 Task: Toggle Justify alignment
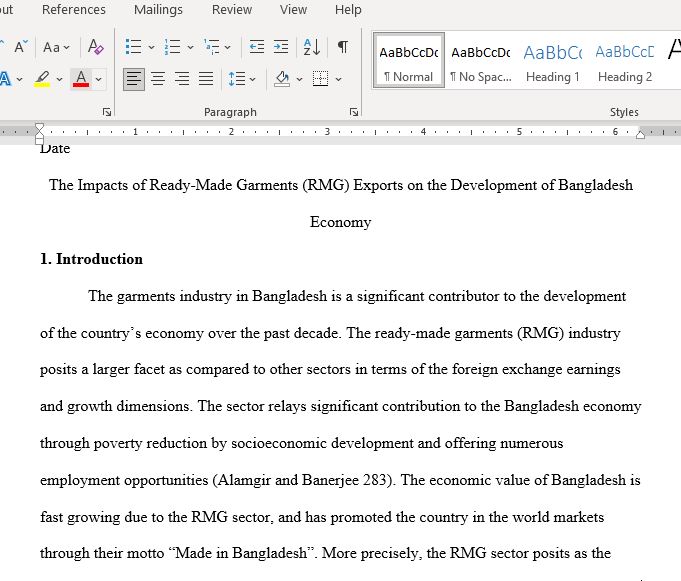tap(206, 79)
